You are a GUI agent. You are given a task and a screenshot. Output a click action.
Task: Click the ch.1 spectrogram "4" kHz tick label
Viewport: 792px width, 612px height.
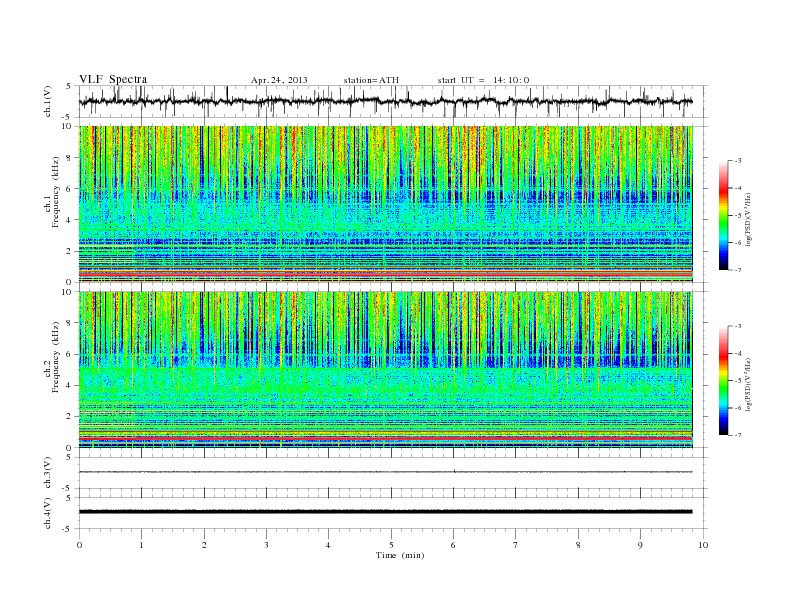(x=70, y=220)
